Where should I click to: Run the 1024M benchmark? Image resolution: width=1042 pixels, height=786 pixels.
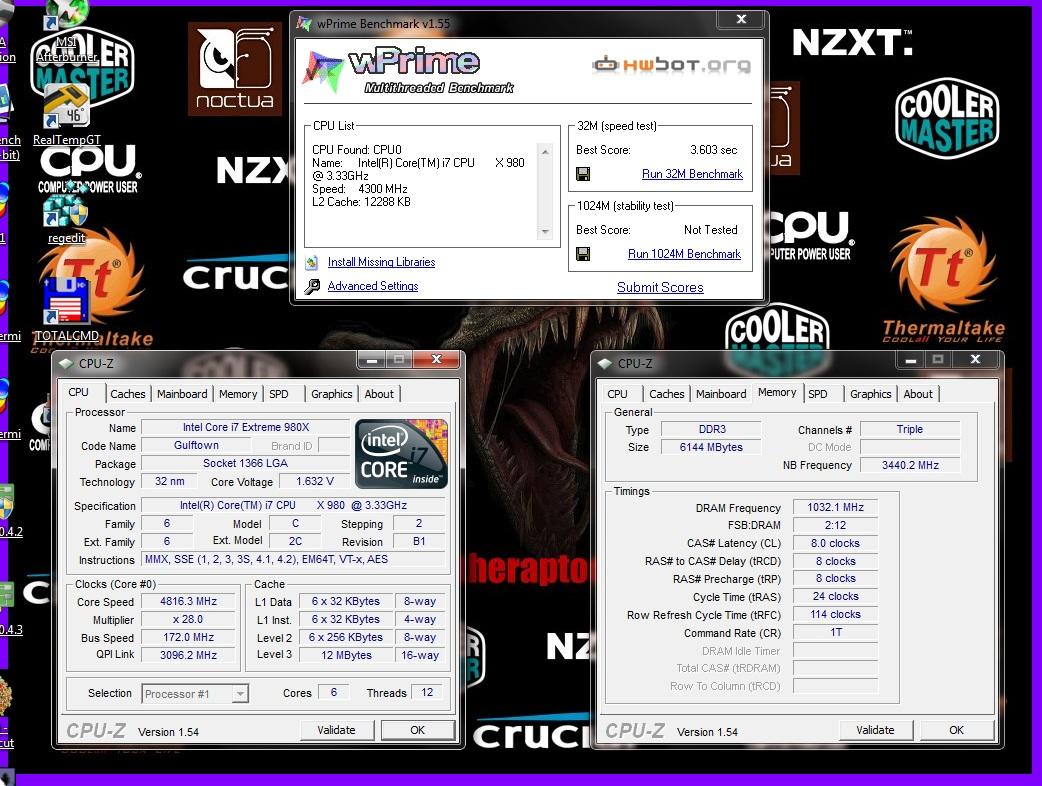click(684, 254)
